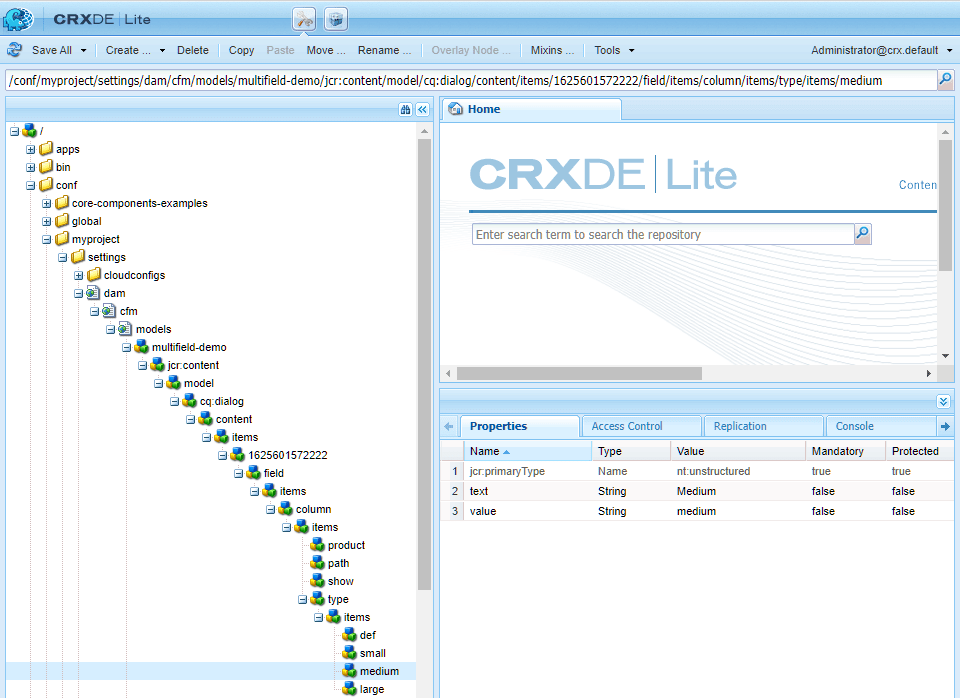
Task: Collapse the myproject folder
Action: (x=47, y=239)
